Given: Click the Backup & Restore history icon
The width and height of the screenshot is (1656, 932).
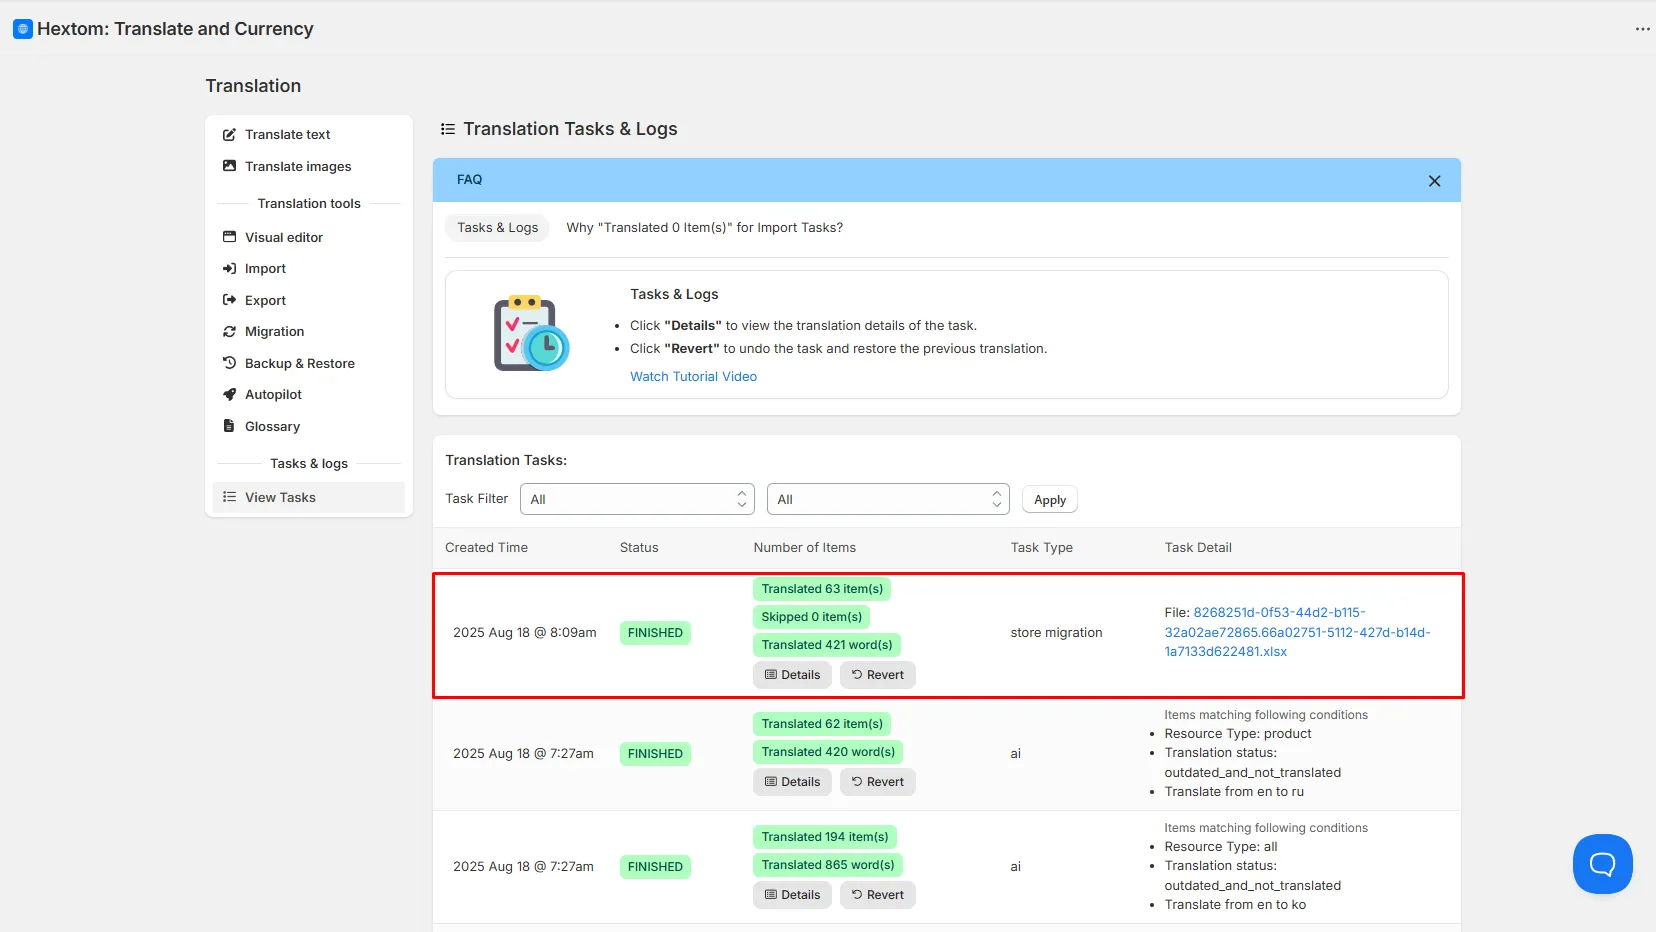Looking at the screenshot, I should tap(229, 363).
